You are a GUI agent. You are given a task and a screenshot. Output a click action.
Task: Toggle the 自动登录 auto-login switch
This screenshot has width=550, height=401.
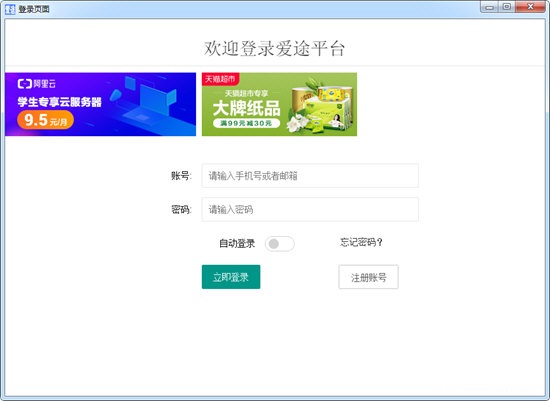[280, 243]
